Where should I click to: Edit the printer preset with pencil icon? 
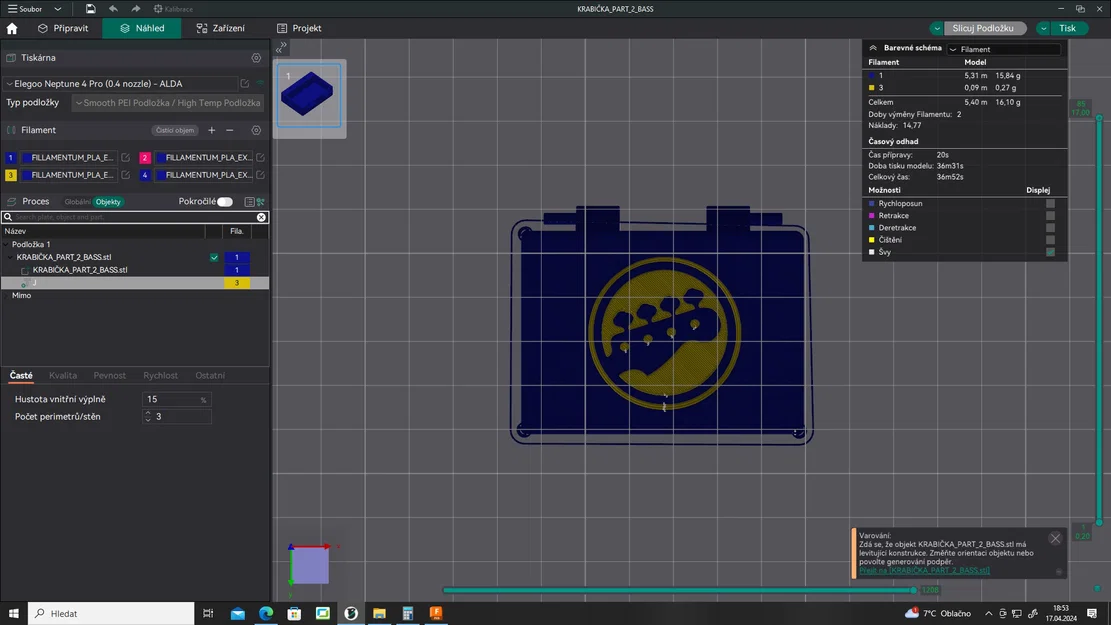click(x=245, y=84)
